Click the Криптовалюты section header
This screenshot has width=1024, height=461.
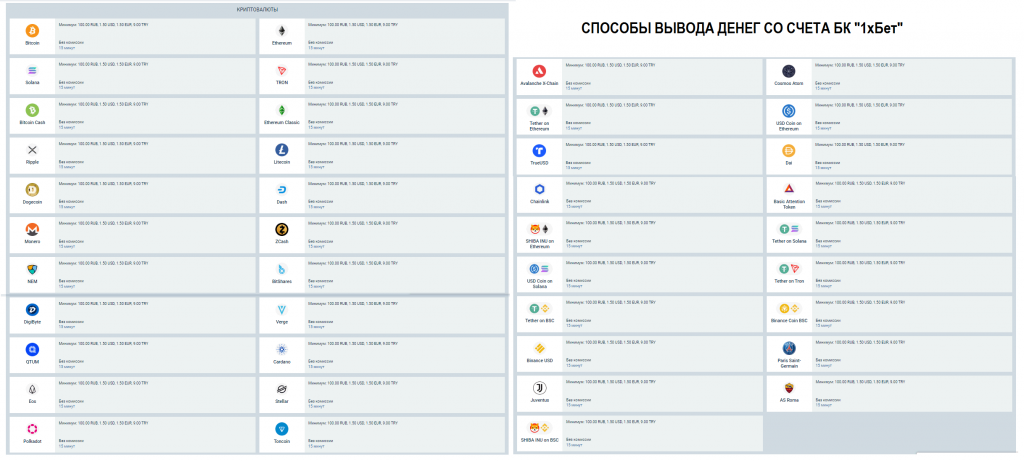point(255,9)
